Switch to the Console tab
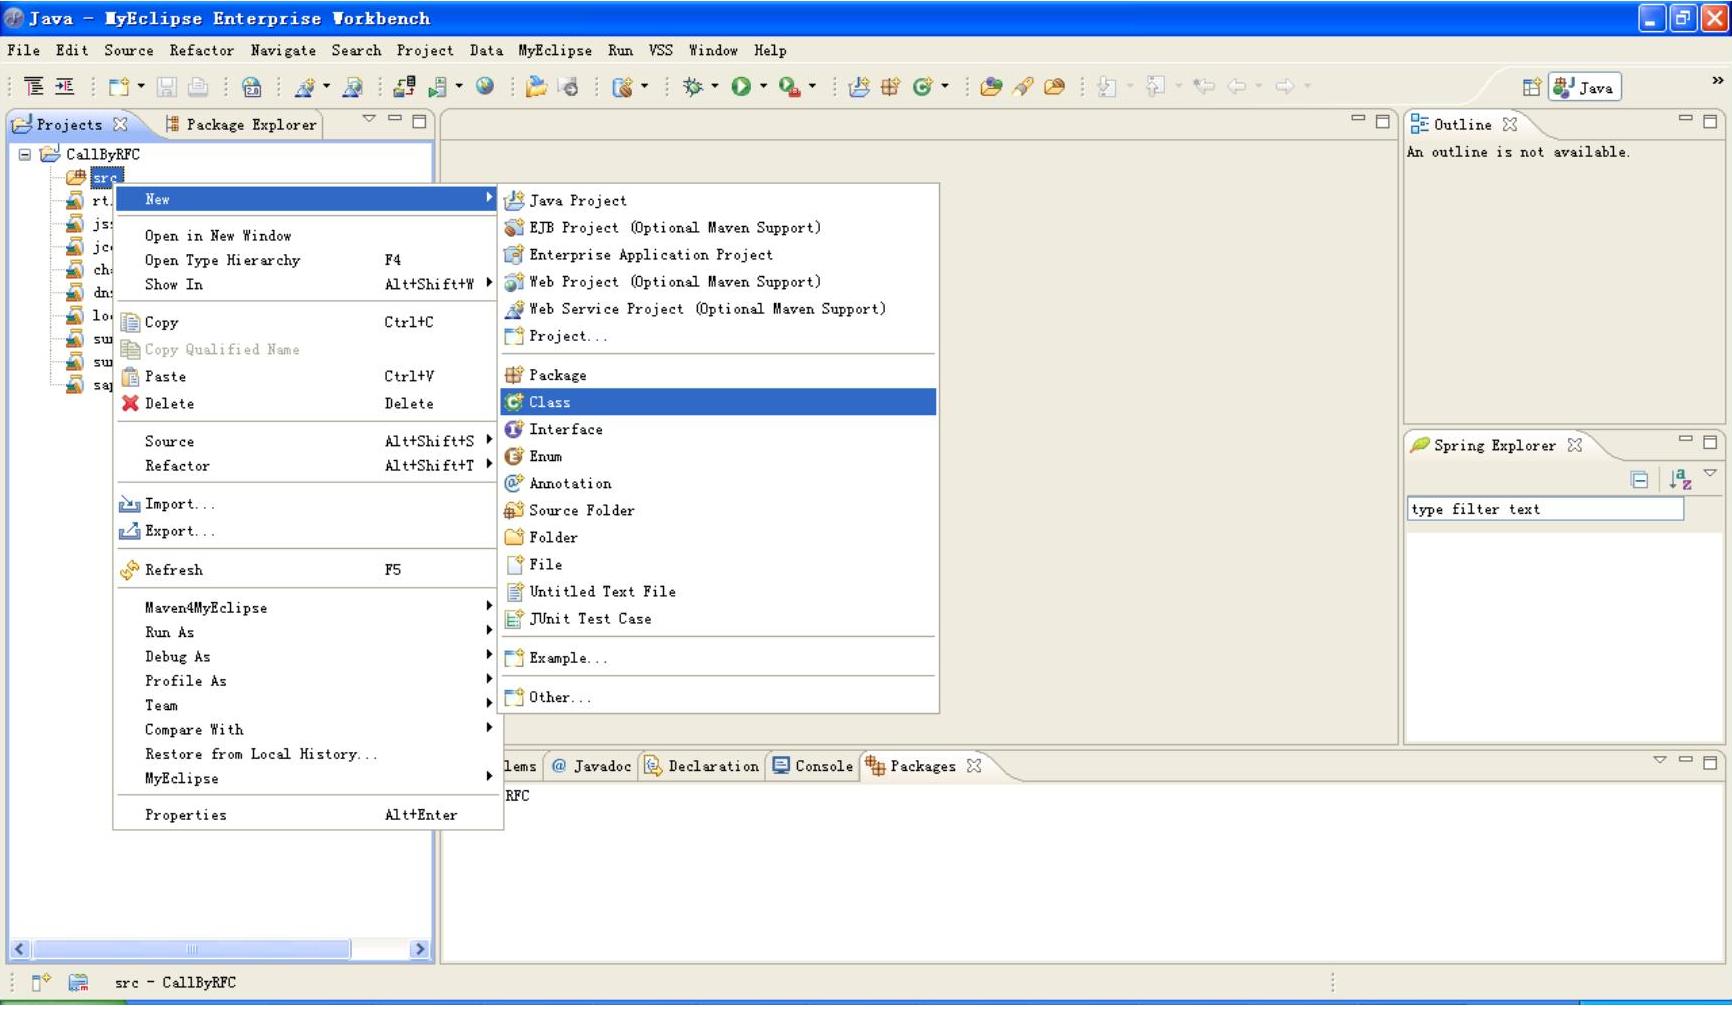Screen dimensions: 1732x1017 [813, 766]
